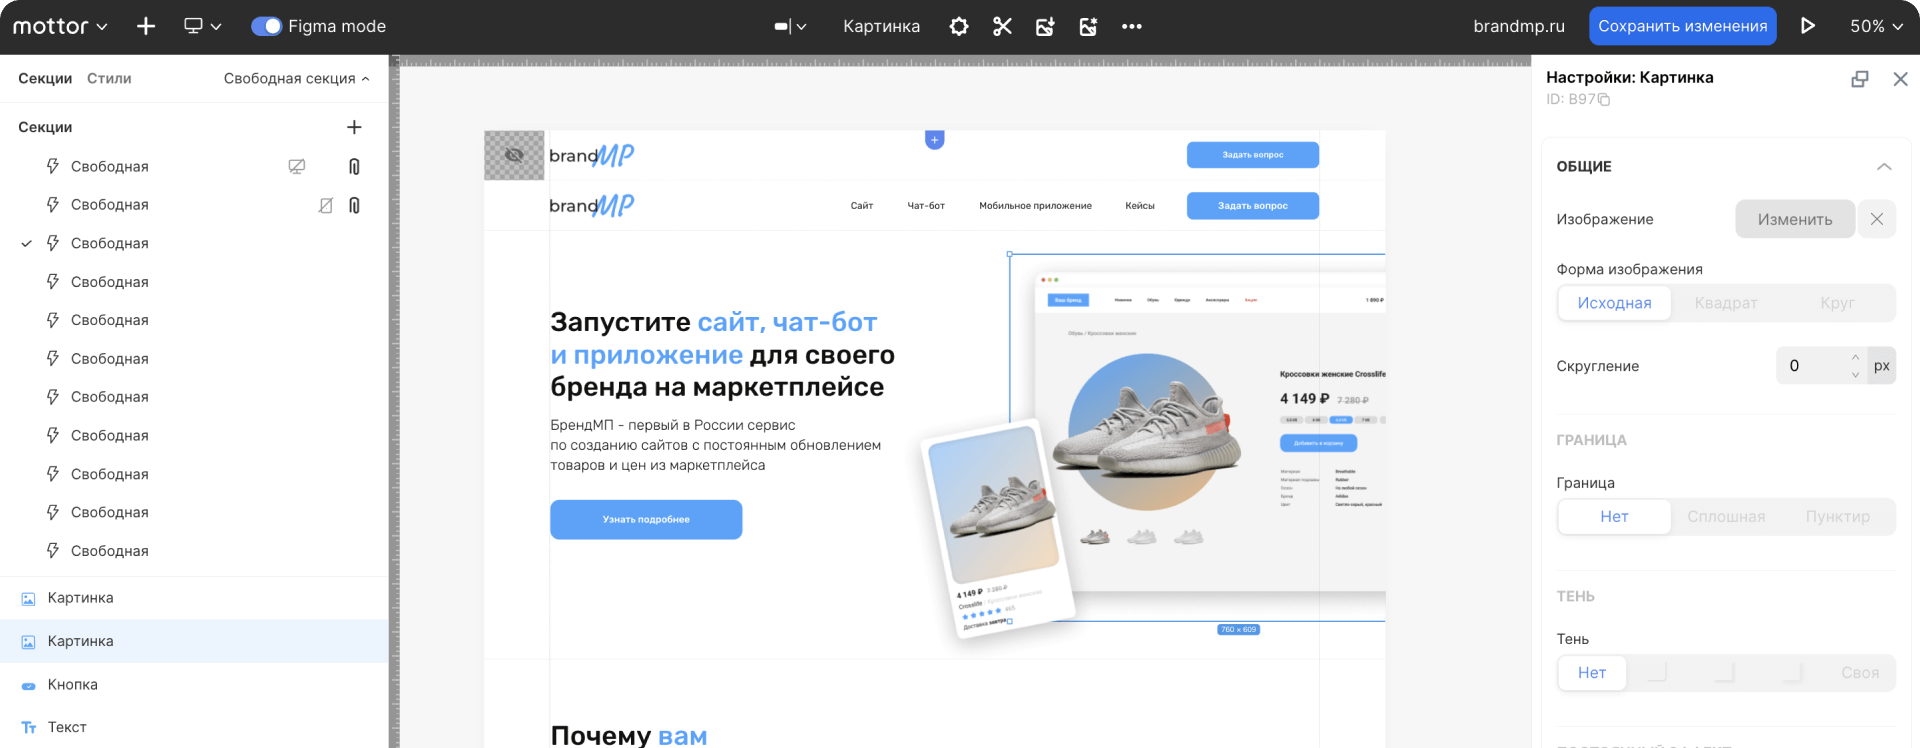Open the widget settings gear icon

click(959, 26)
